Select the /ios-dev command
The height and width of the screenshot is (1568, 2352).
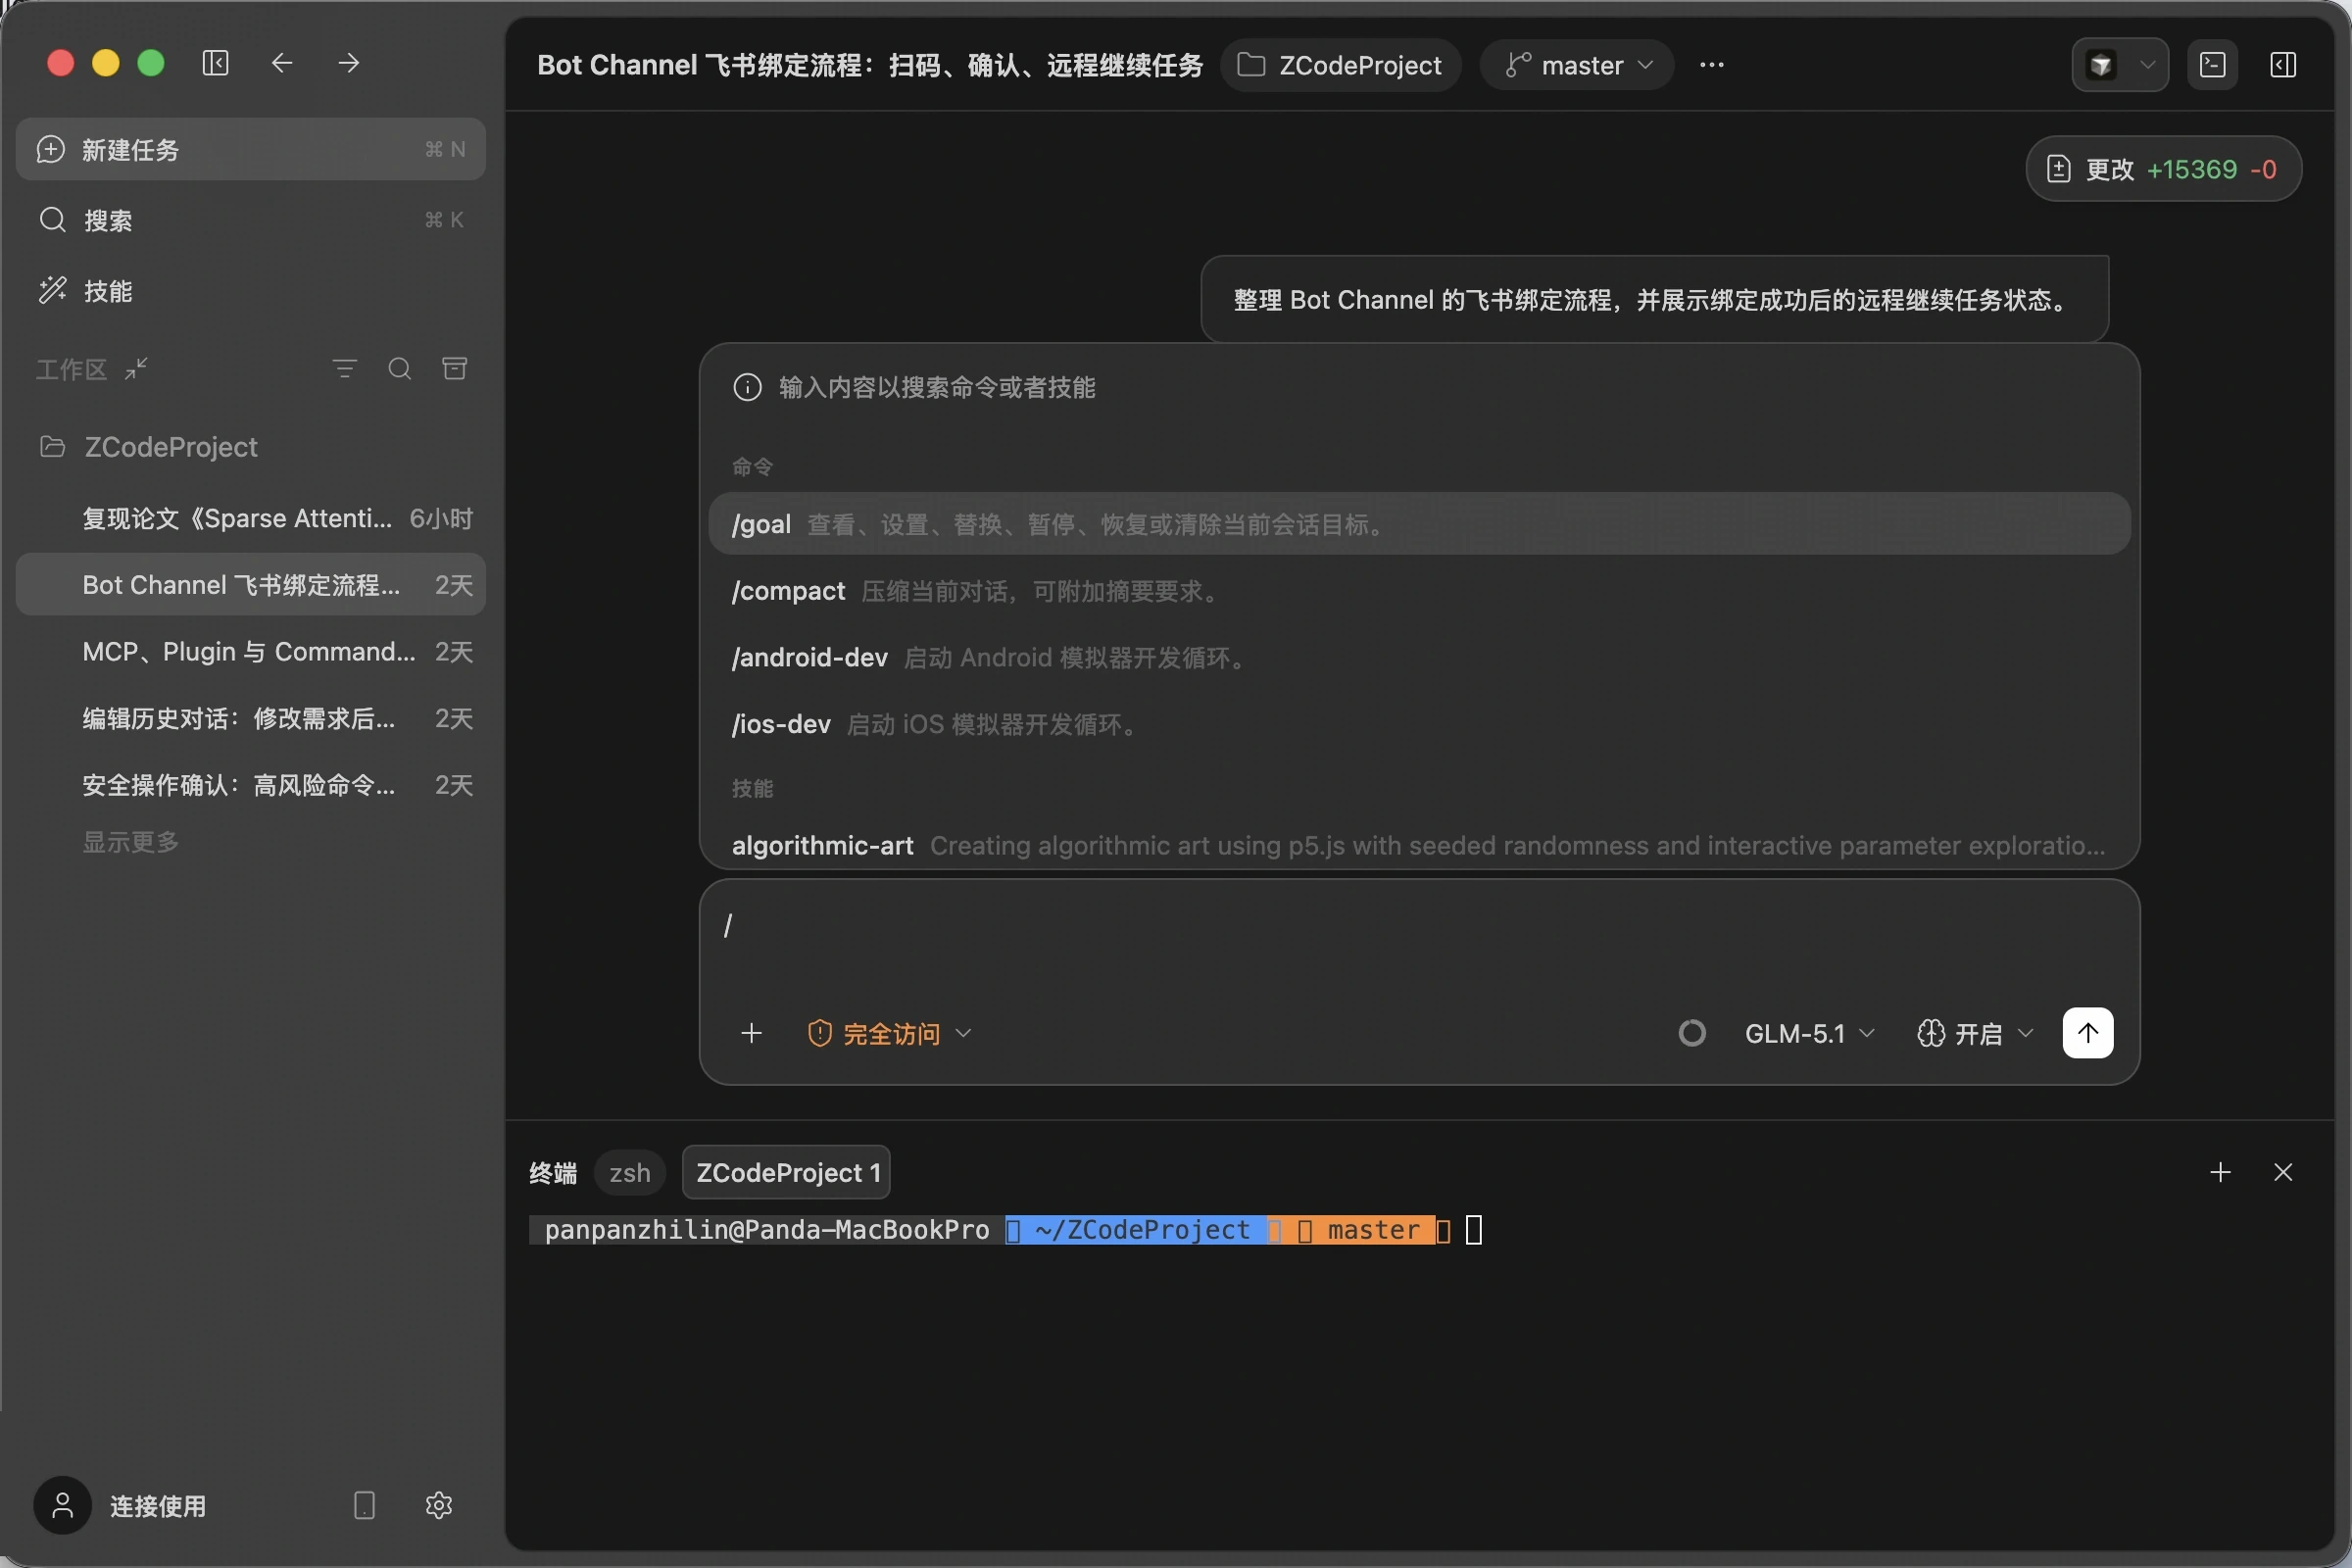[x=1419, y=724]
